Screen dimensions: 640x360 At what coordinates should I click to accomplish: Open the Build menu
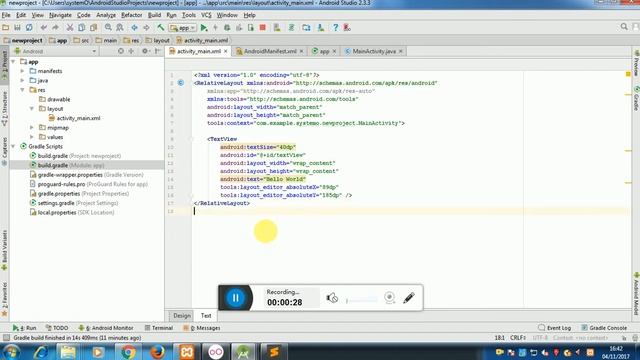click(154, 15)
